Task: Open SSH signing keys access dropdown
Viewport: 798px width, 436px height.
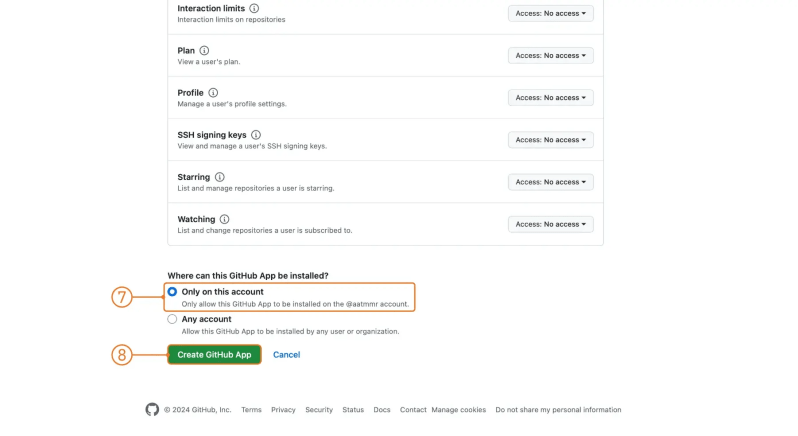Action: [551, 140]
